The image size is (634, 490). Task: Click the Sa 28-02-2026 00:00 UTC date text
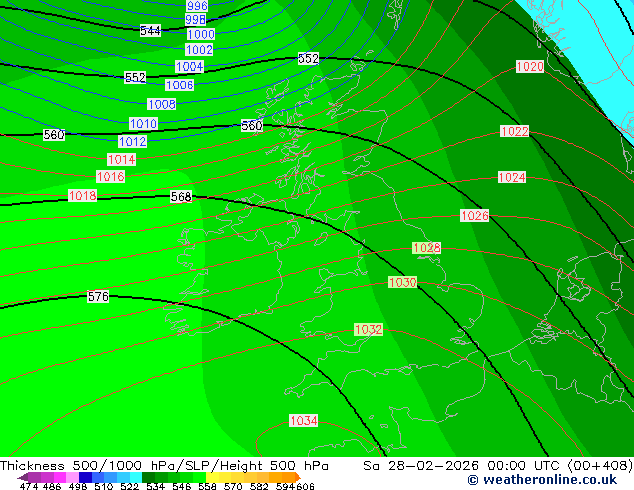tap(461, 466)
